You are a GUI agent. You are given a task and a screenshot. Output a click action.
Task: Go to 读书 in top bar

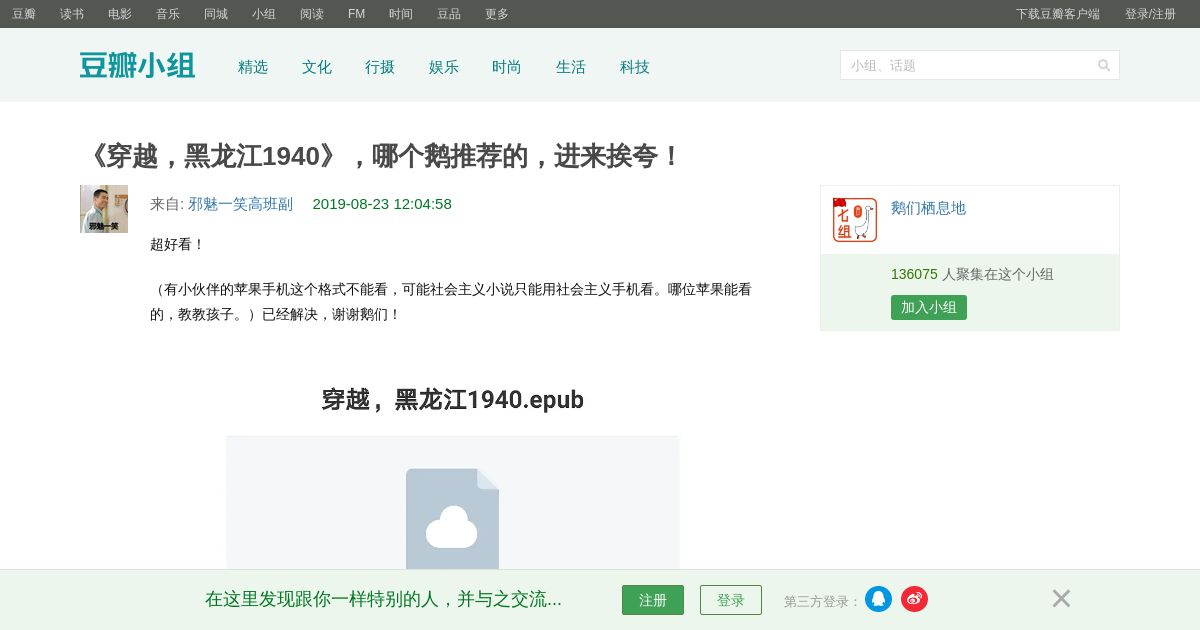[x=72, y=14]
